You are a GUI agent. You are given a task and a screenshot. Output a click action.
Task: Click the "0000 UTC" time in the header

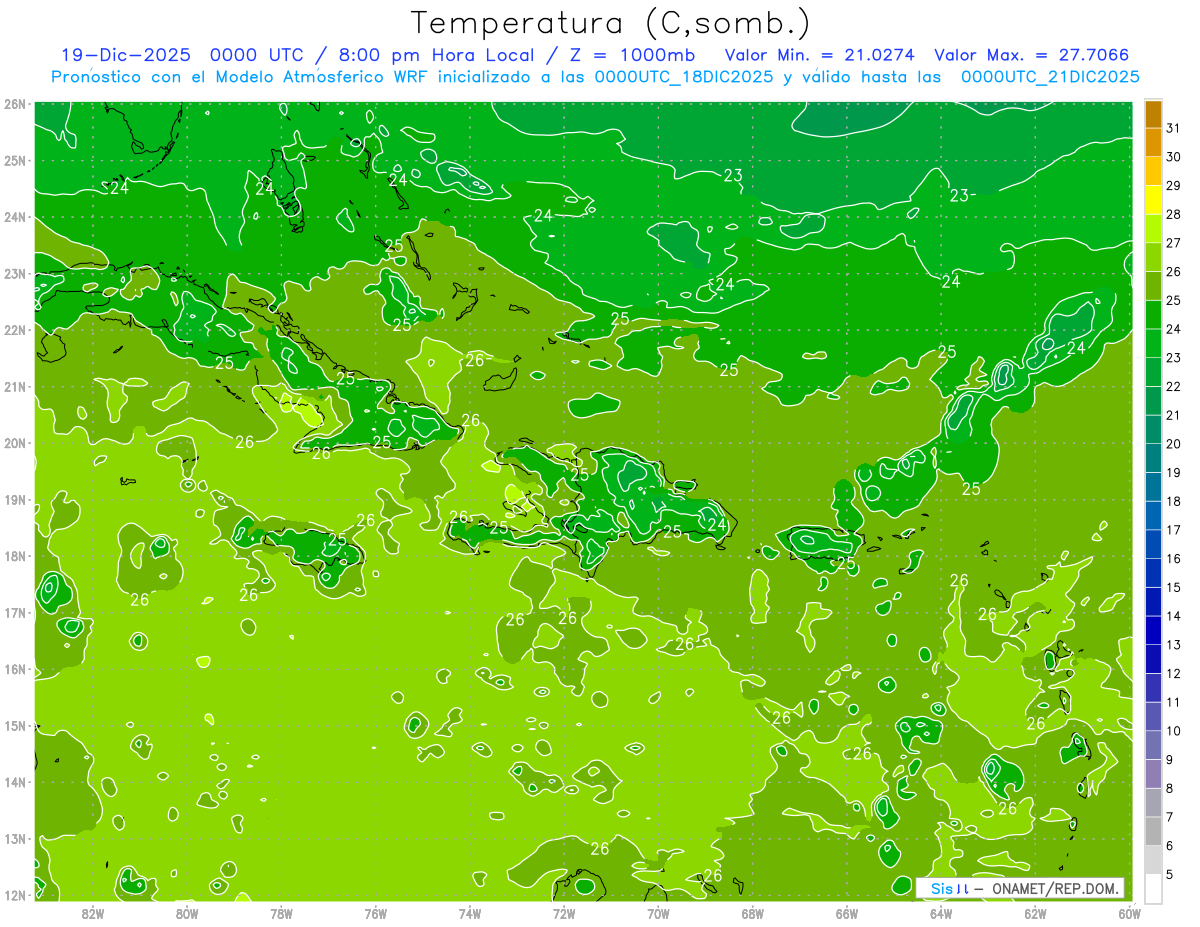257,55
